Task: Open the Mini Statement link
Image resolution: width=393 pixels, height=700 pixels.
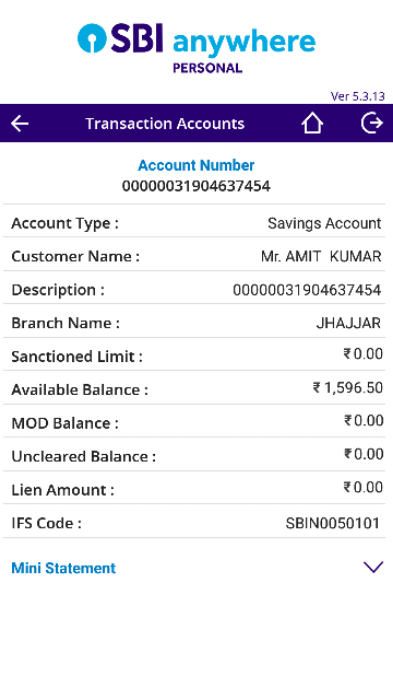Action: [63, 568]
